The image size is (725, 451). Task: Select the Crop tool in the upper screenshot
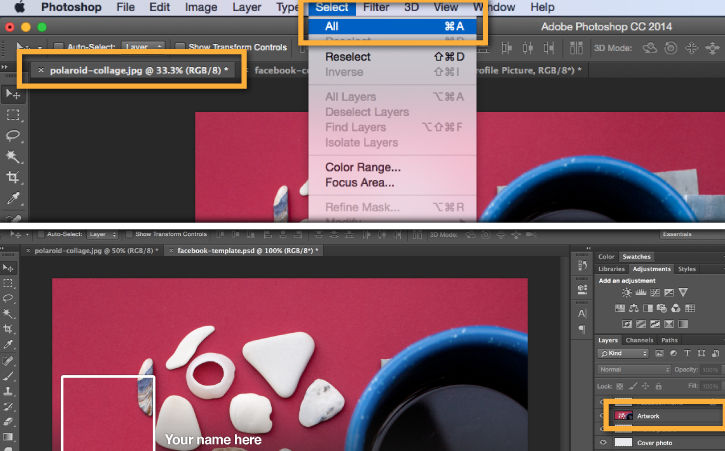point(12,177)
